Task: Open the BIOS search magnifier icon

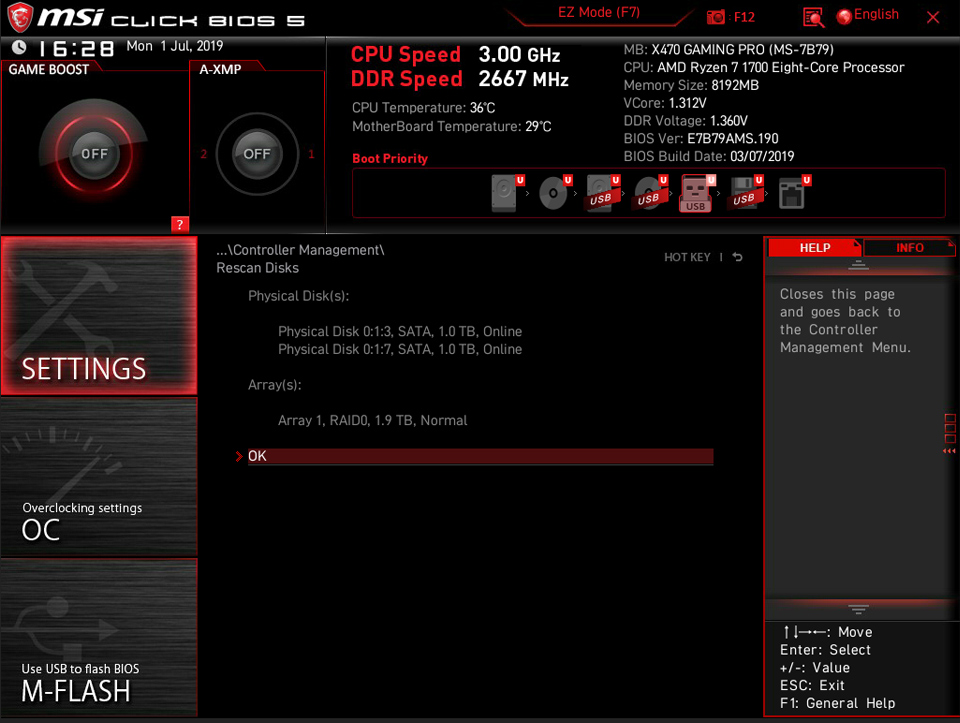Action: pos(813,17)
